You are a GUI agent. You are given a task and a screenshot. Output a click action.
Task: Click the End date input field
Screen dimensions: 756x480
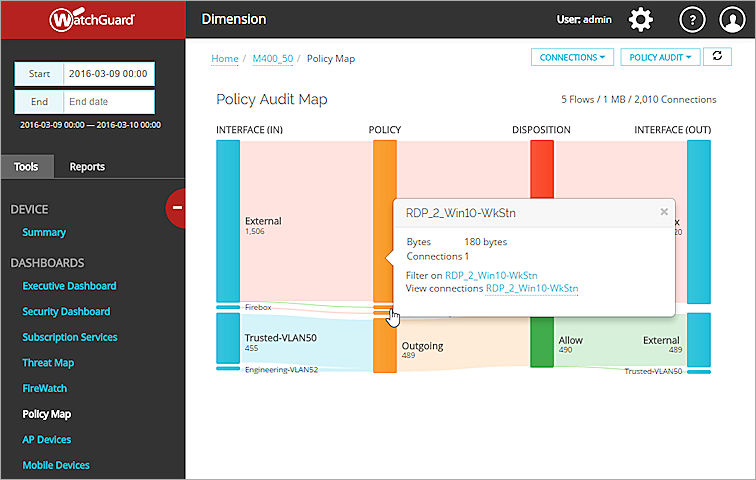(x=107, y=101)
